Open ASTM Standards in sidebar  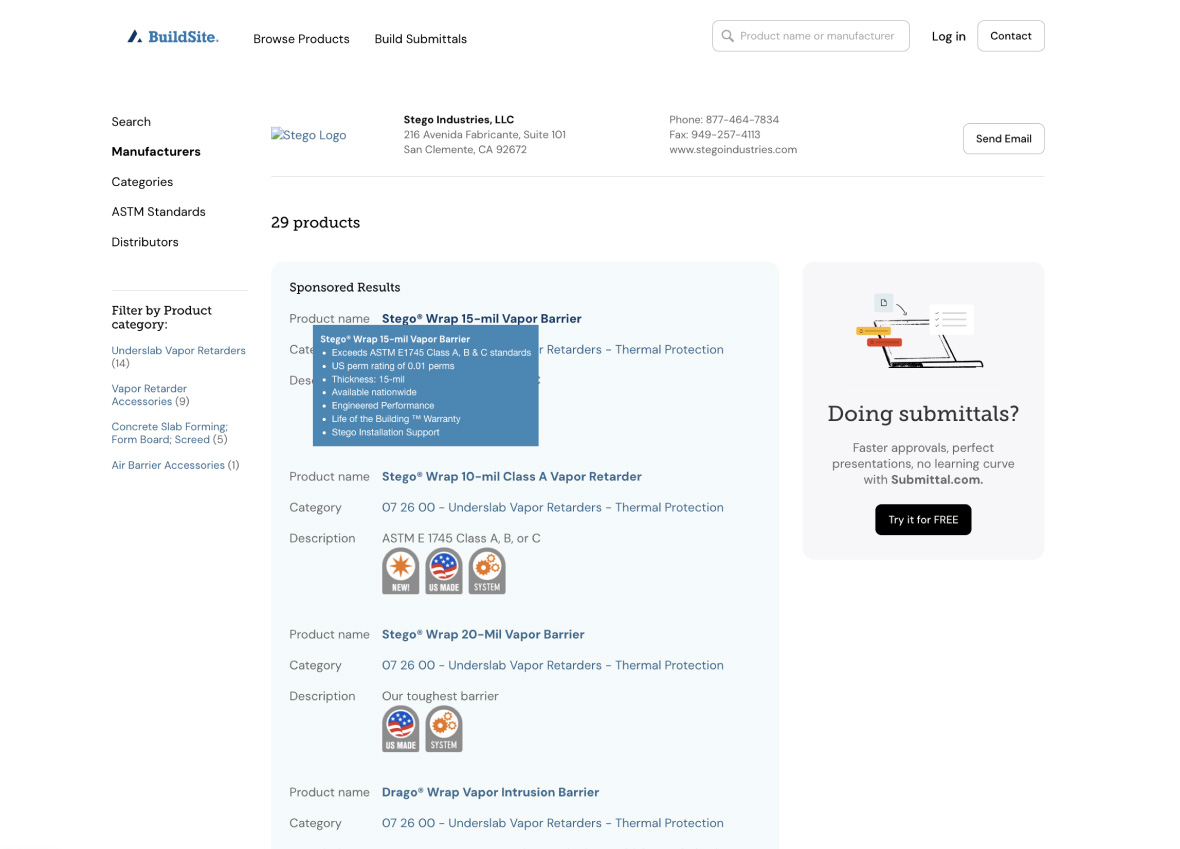(x=158, y=211)
